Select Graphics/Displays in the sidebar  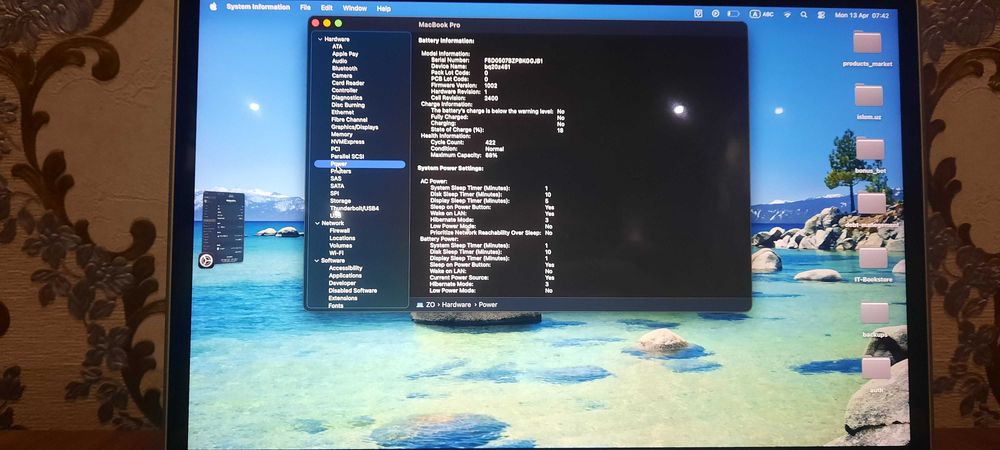(354, 127)
